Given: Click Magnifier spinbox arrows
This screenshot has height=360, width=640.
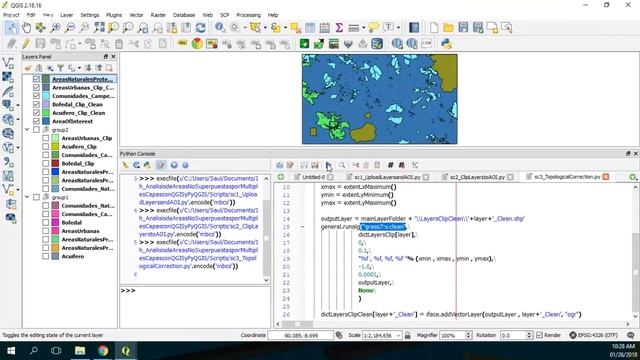Looking at the screenshot, I should (x=469, y=335).
